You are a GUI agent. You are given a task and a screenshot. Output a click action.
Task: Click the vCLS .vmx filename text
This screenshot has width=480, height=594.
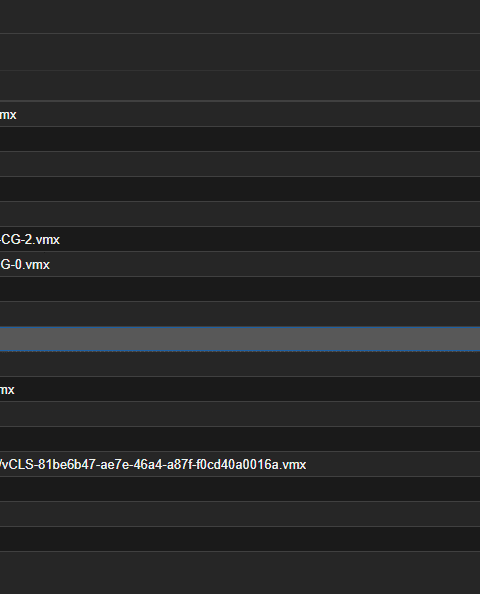153,464
